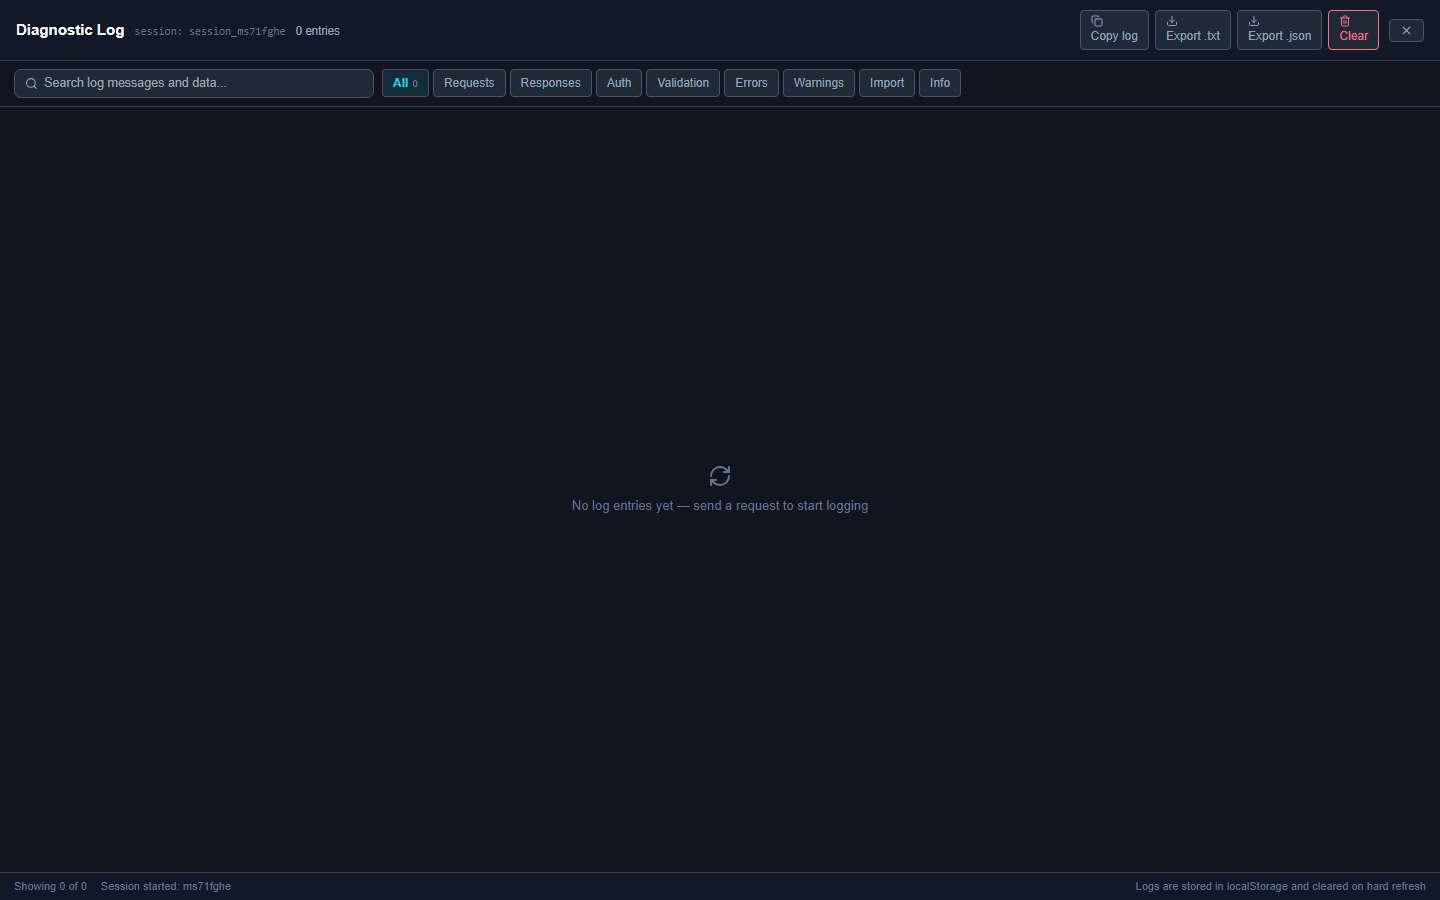Select the All filter tab
This screenshot has width=1440, height=900.
click(x=405, y=83)
